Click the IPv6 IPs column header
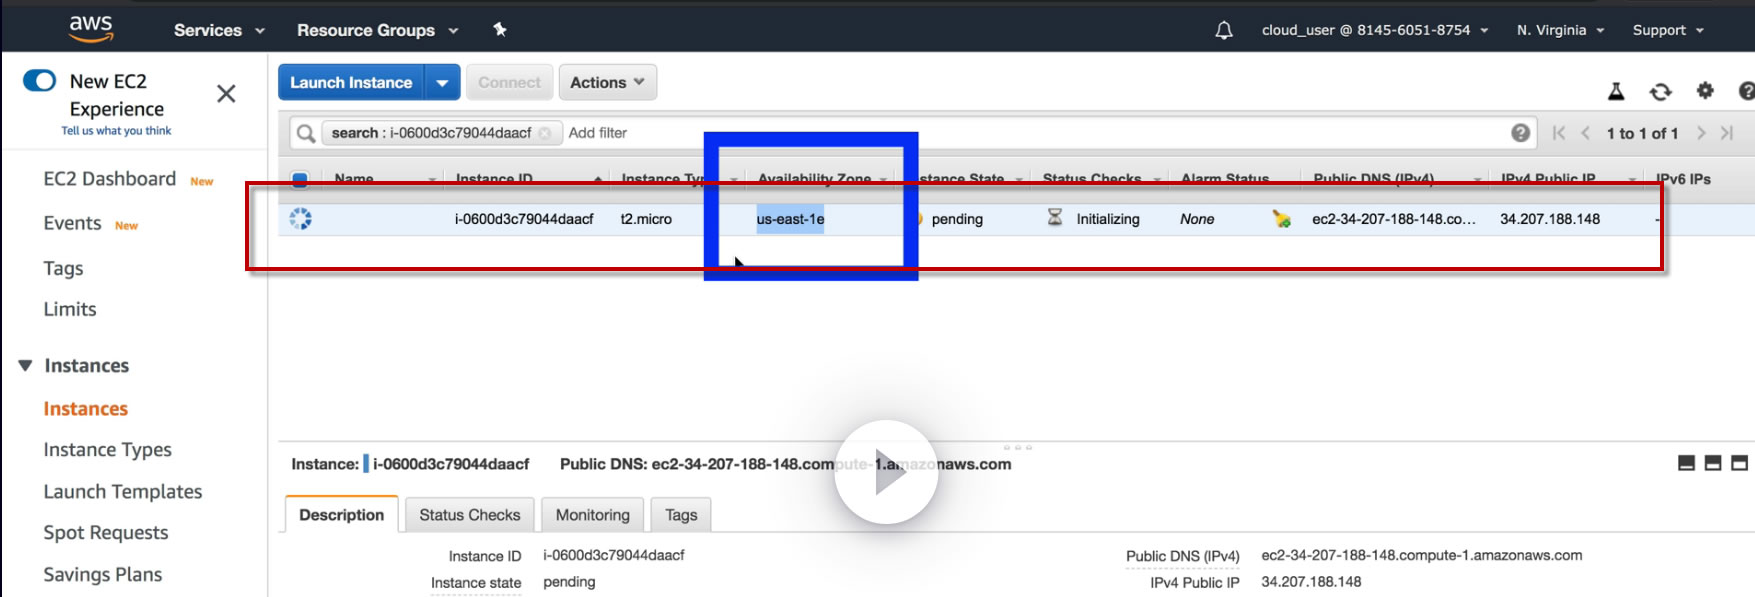Screen dimensions: 1755x597 [1683, 179]
